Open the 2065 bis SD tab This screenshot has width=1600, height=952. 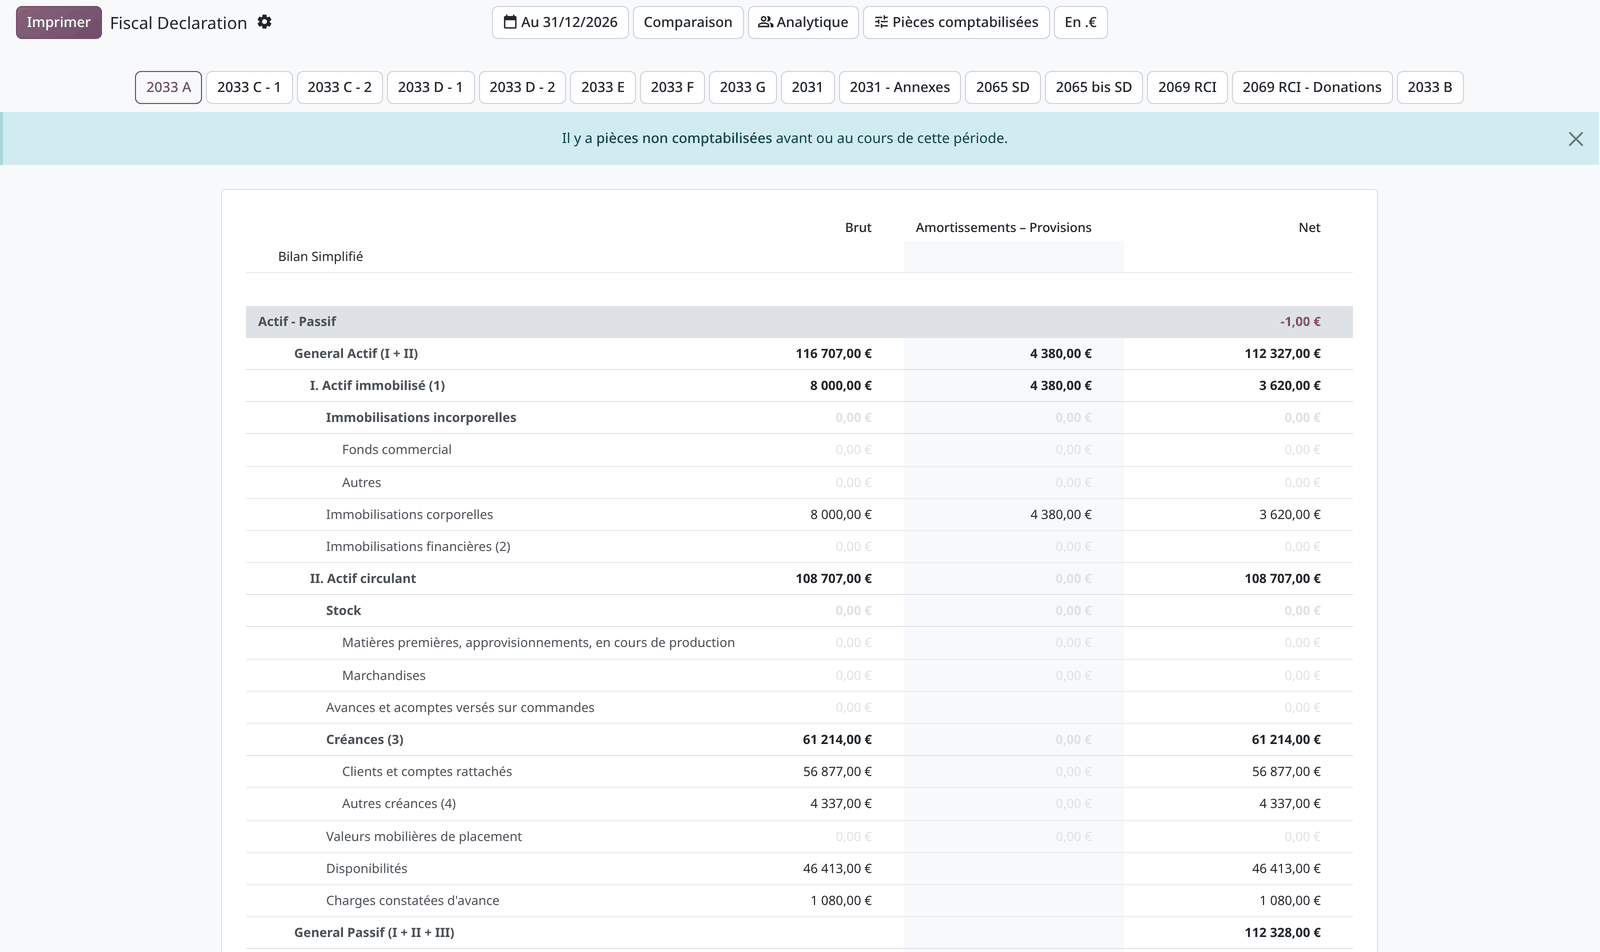coord(1094,87)
